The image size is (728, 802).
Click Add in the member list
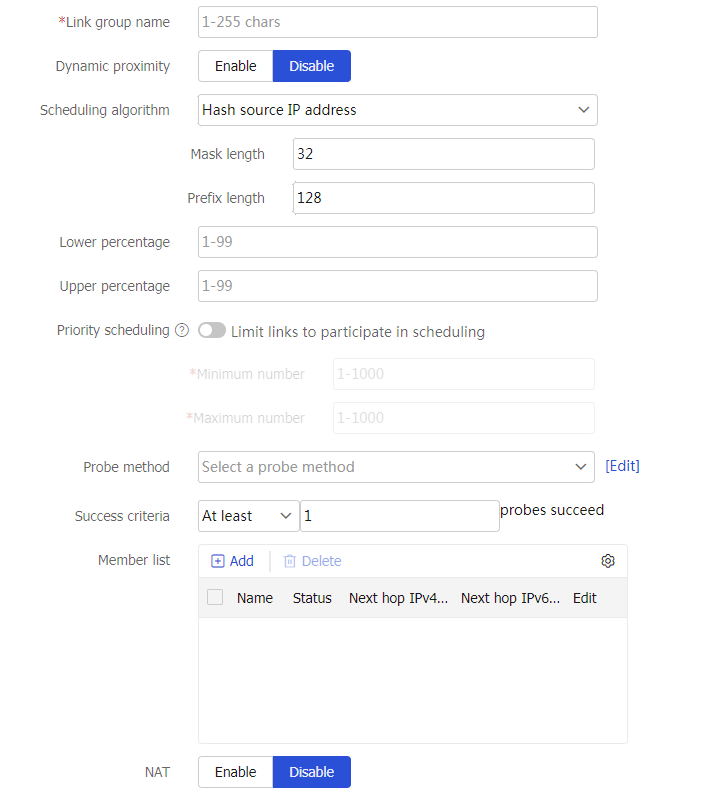233,561
